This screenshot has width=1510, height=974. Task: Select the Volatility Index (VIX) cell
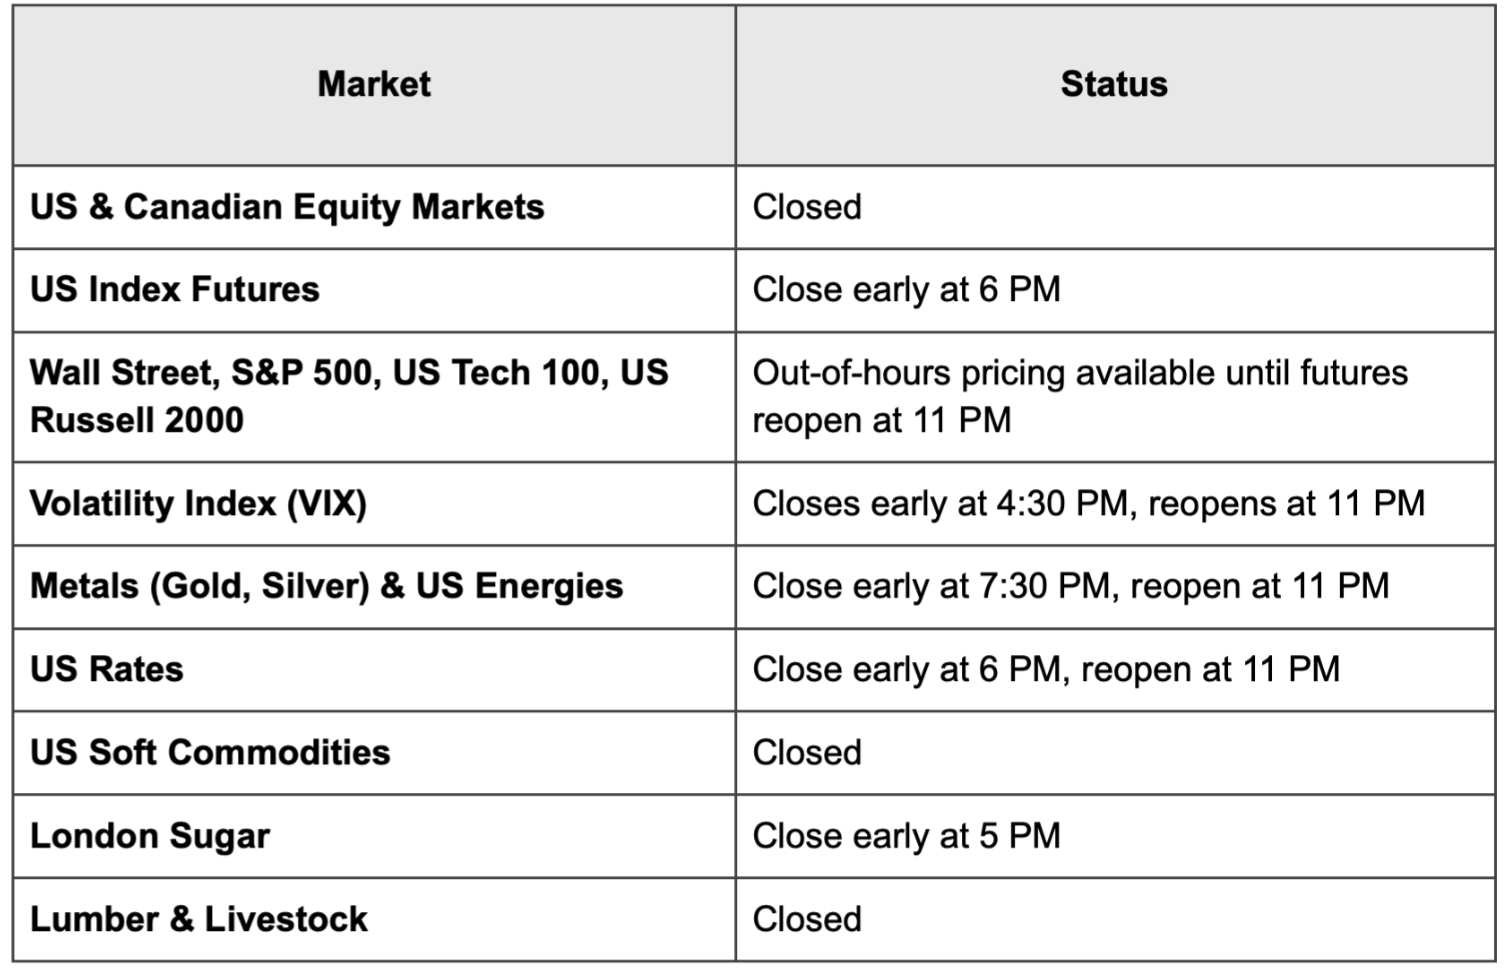374,503
